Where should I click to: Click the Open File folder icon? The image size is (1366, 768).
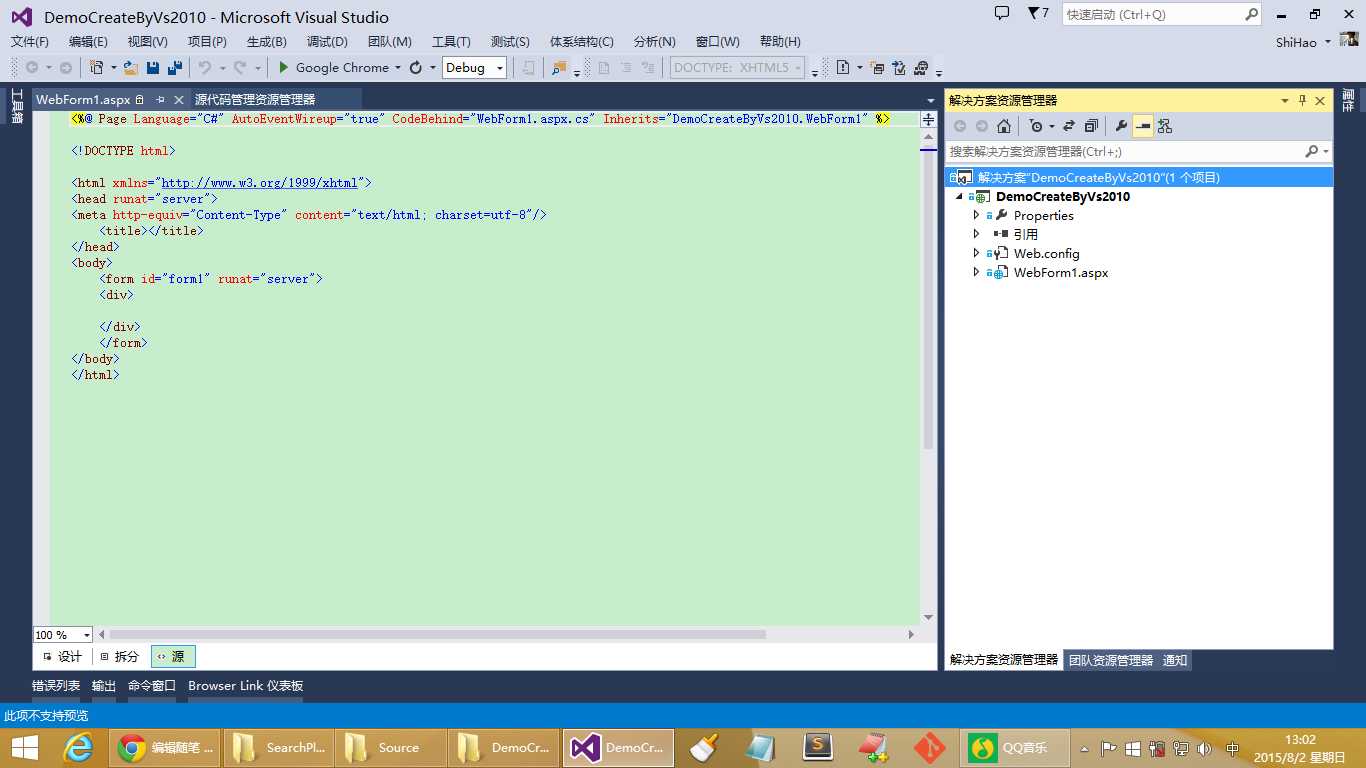pyautogui.click(x=131, y=68)
